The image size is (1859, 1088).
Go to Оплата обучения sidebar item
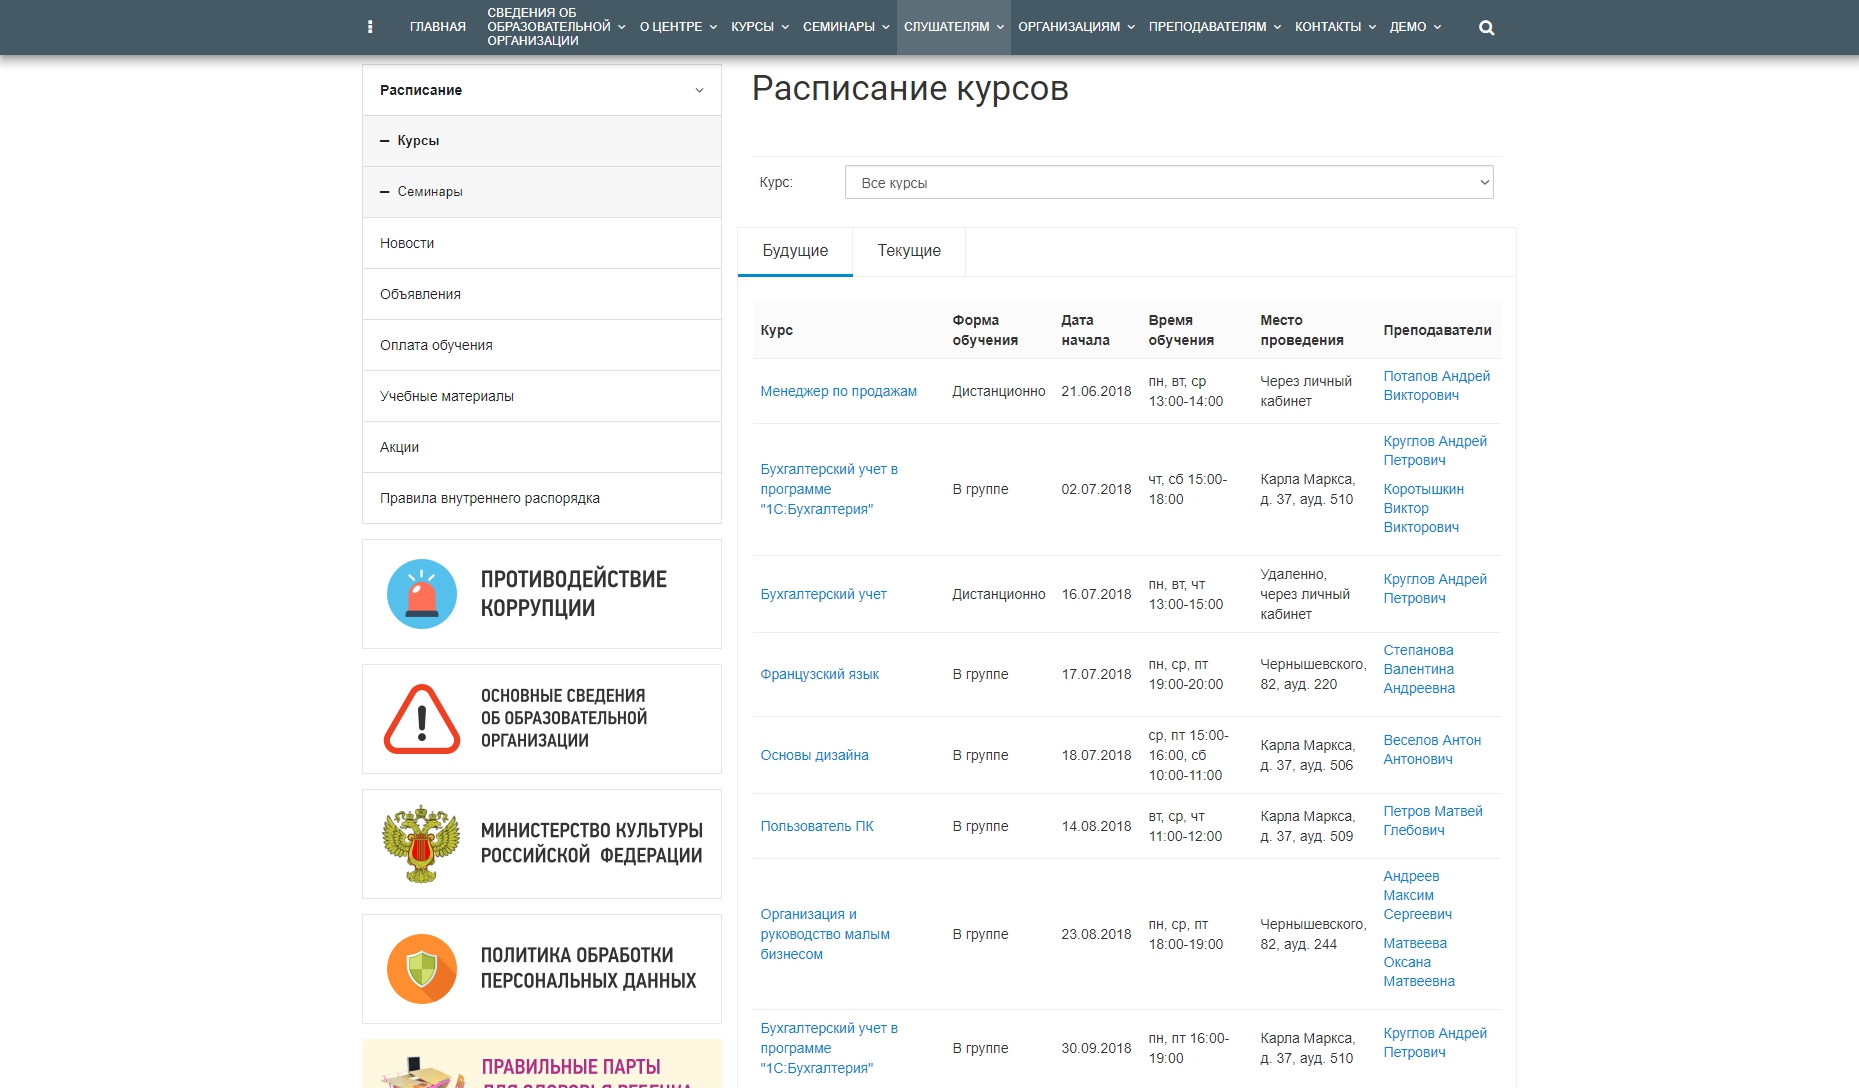436,345
